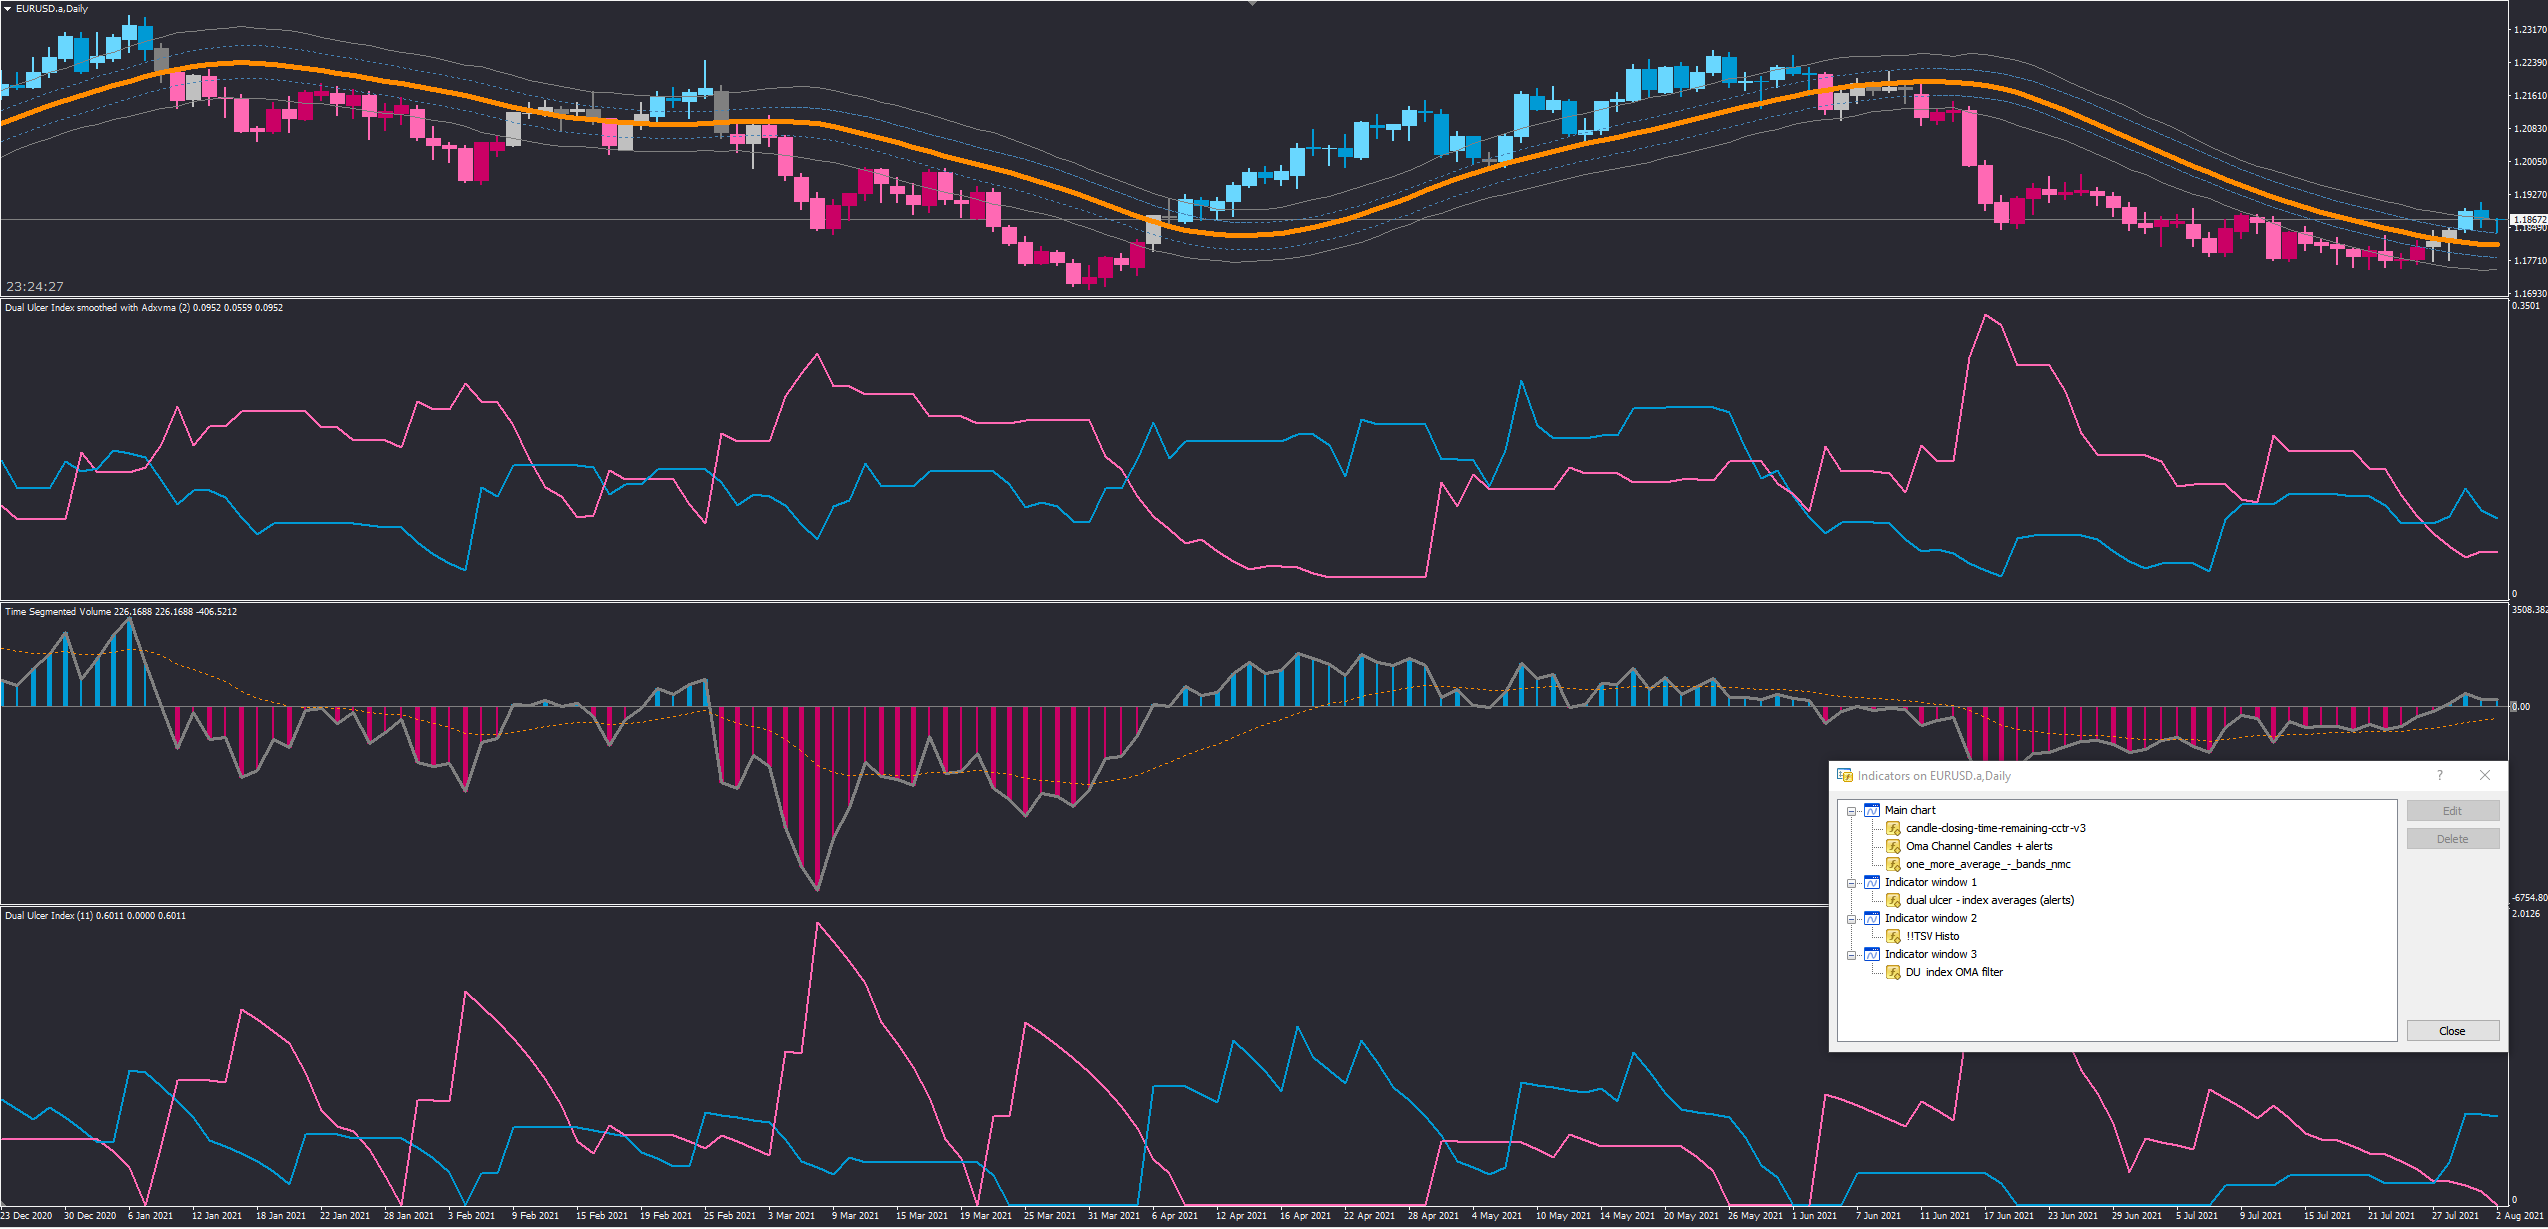Collapse the Main chart tree node
Screen dimensions: 2548x1229
(x=1852, y=811)
